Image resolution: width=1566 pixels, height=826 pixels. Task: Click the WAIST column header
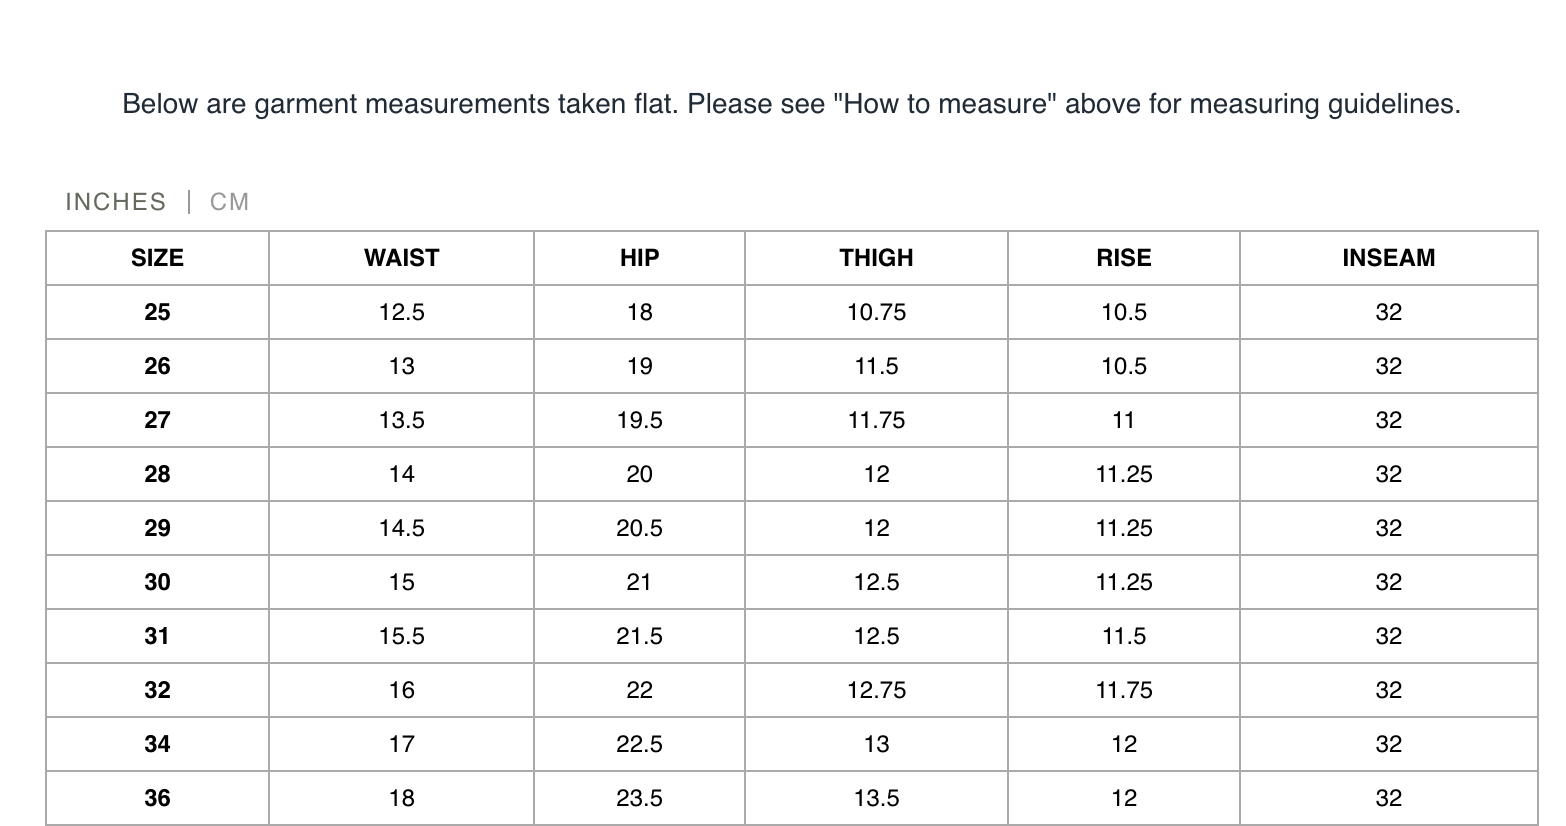(401, 258)
